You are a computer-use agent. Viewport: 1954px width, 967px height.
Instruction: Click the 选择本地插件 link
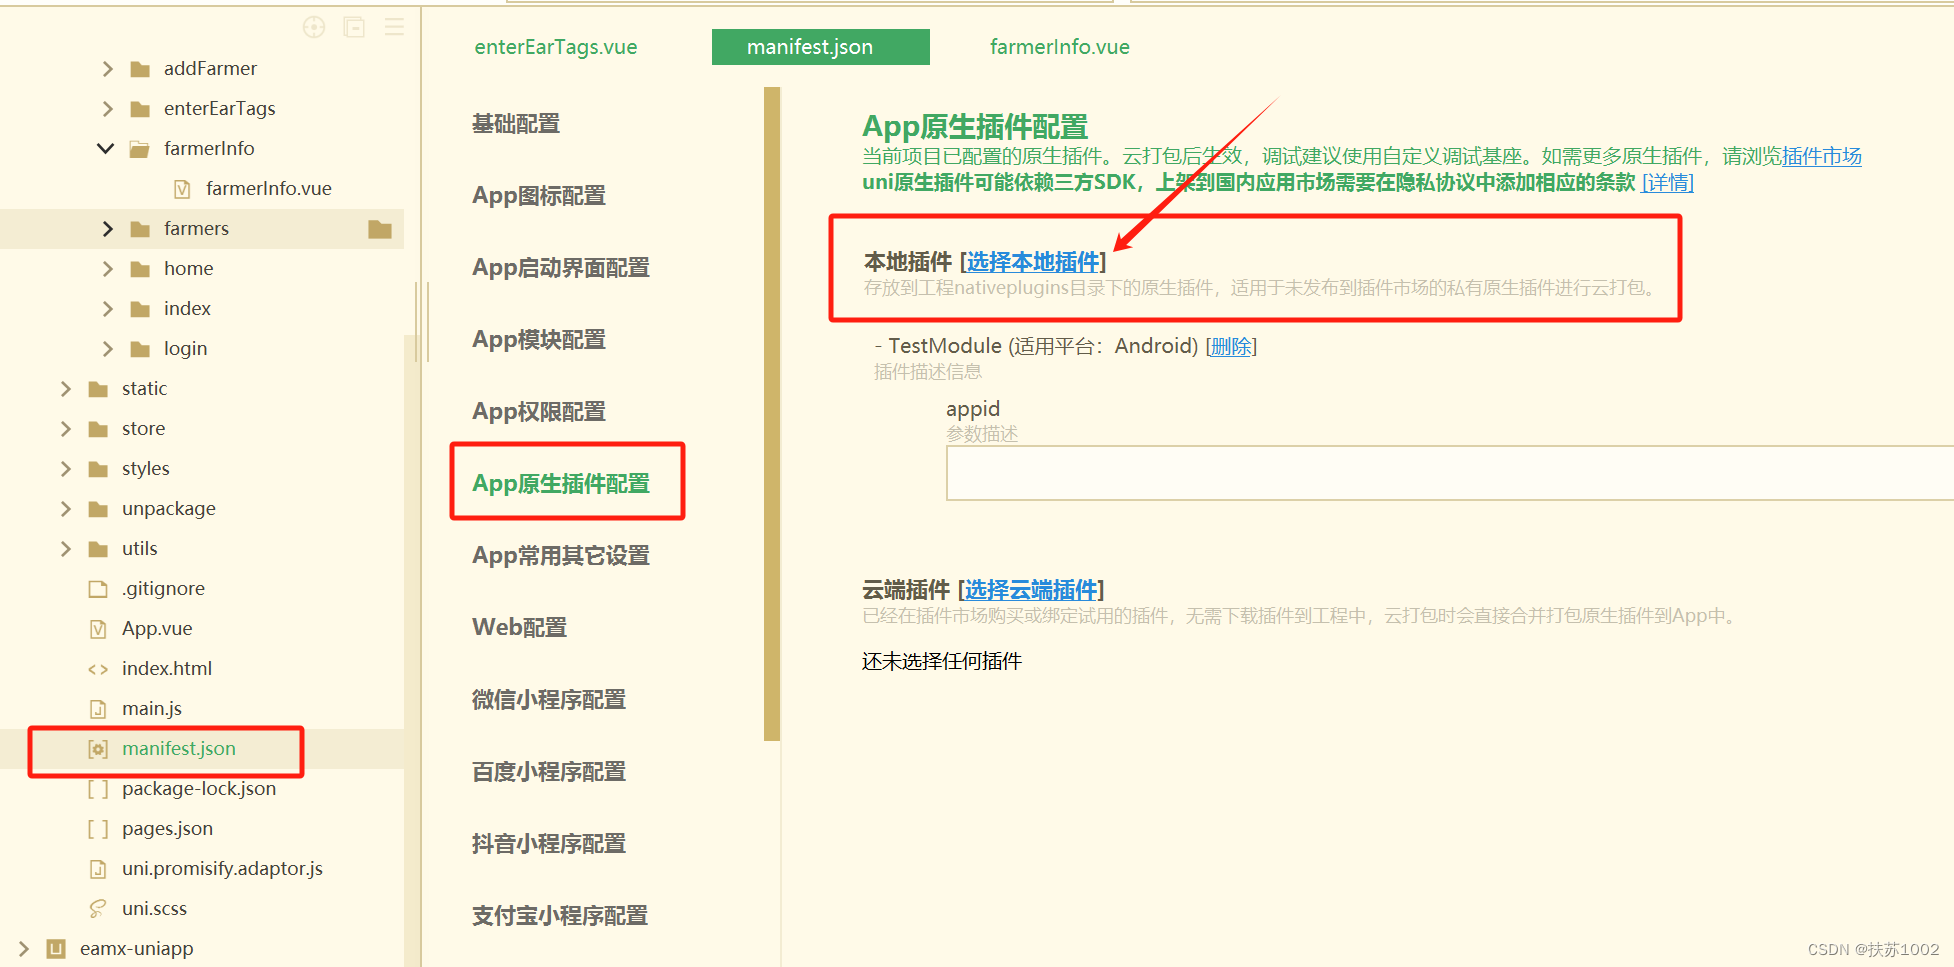click(1033, 262)
